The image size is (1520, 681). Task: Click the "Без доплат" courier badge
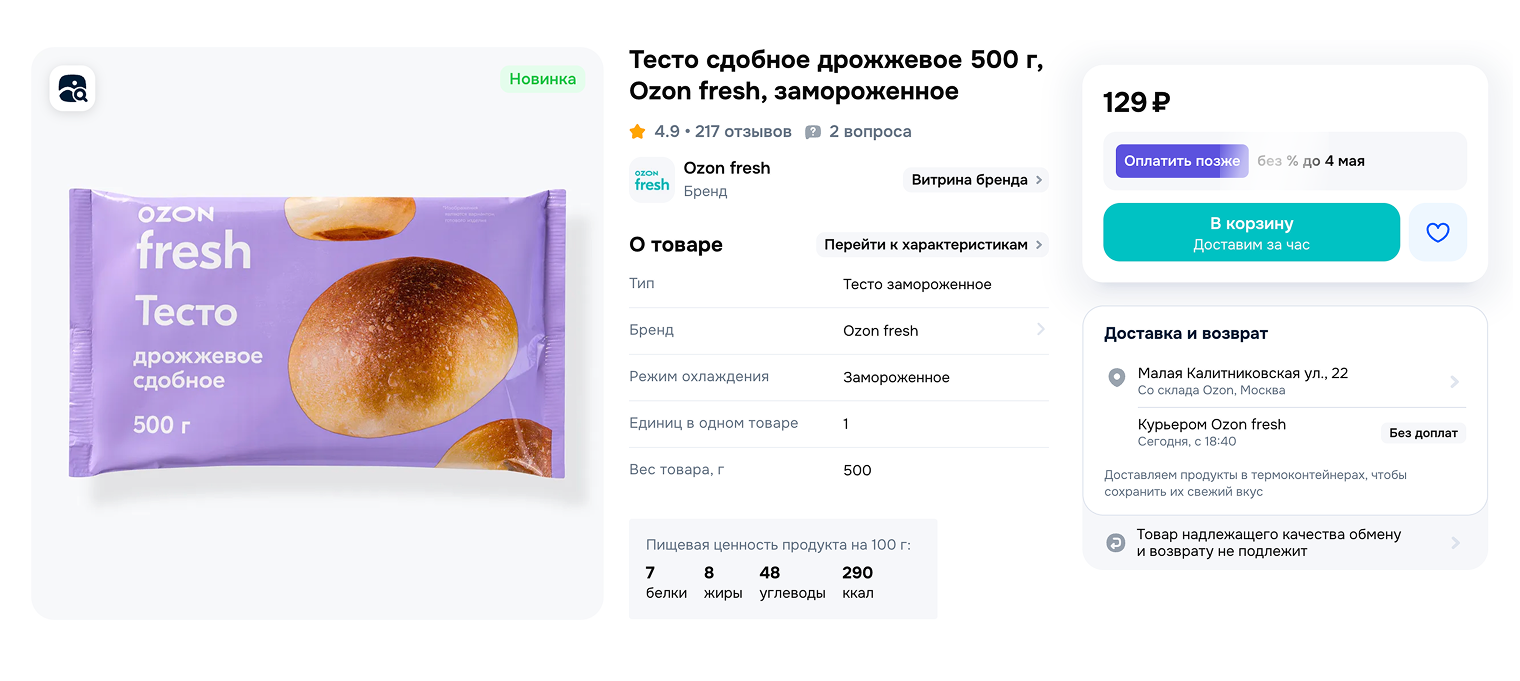1423,433
